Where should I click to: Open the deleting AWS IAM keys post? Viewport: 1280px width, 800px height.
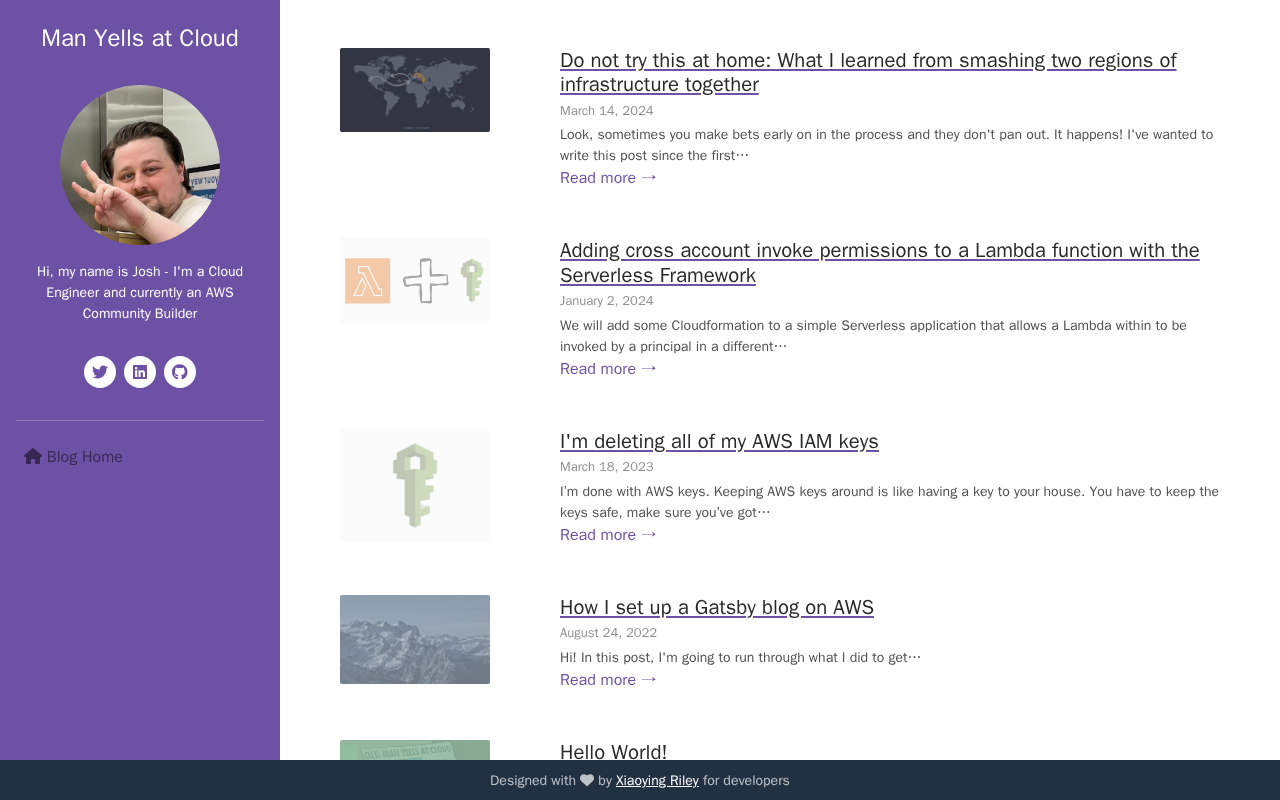click(719, 441)
